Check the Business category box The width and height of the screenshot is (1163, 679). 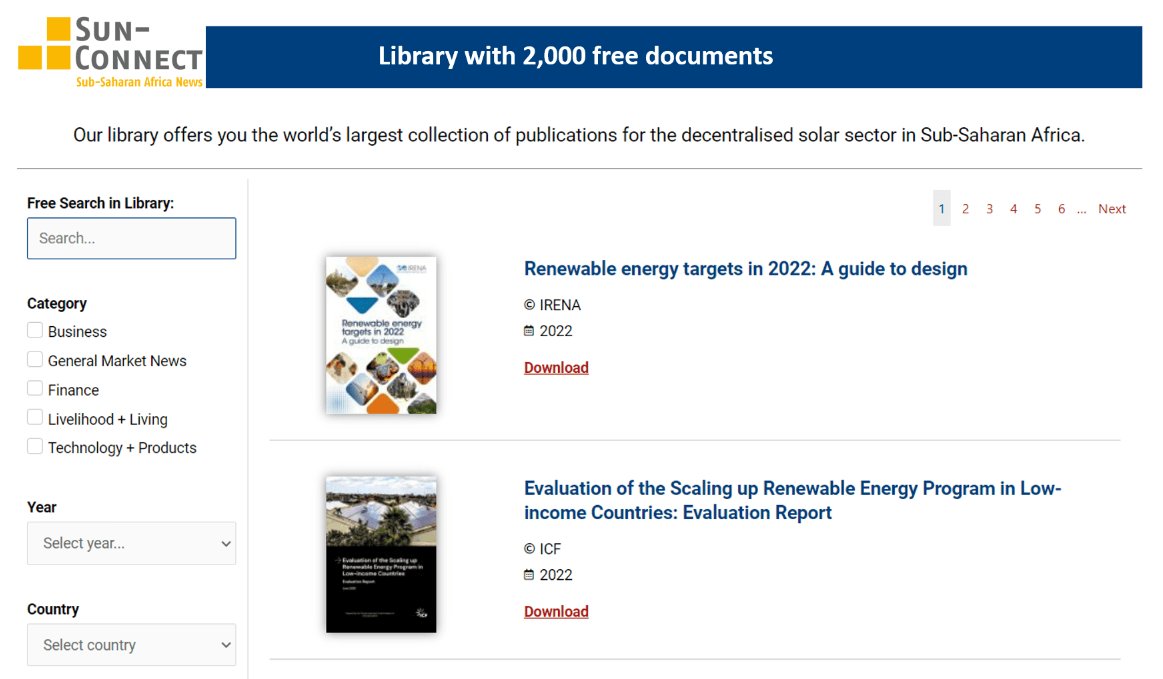coord(35,330)
